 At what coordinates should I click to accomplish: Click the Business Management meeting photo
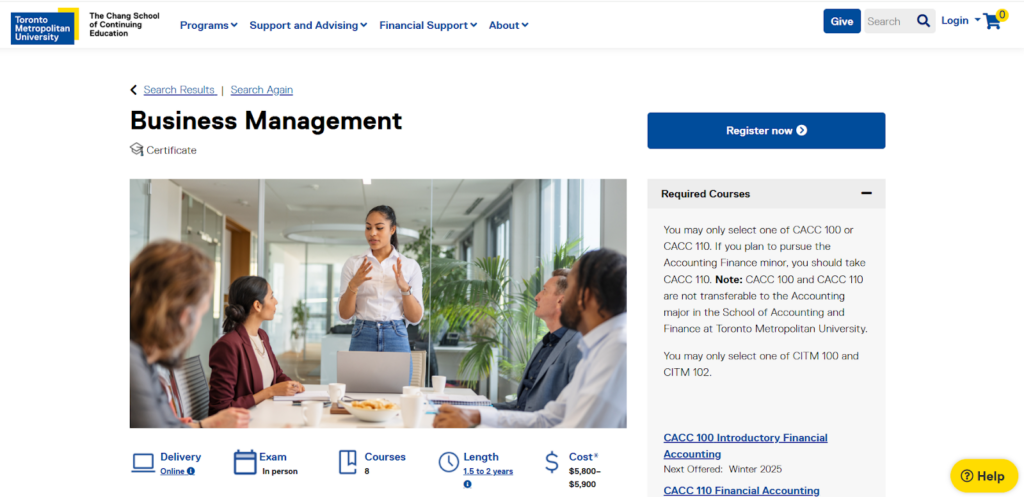pyautogui.click(x=378, y=304)
